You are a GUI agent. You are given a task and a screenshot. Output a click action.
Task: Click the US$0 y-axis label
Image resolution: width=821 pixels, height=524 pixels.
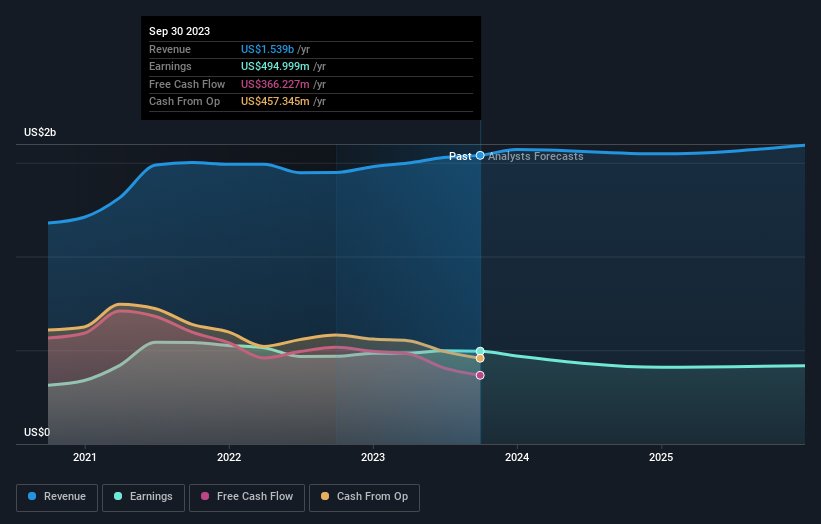pyautogui.click(x=37, y=432)
